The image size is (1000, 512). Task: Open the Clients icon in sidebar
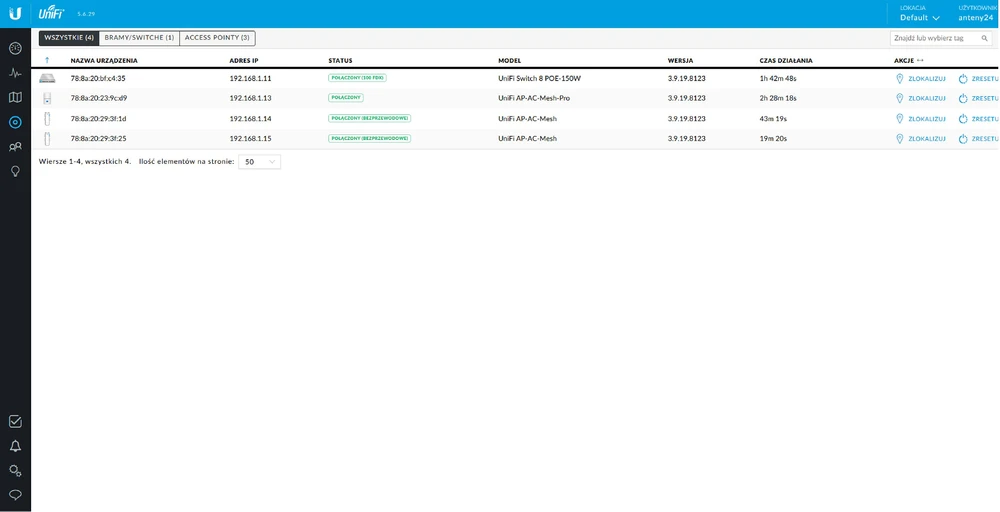(15, 147)
